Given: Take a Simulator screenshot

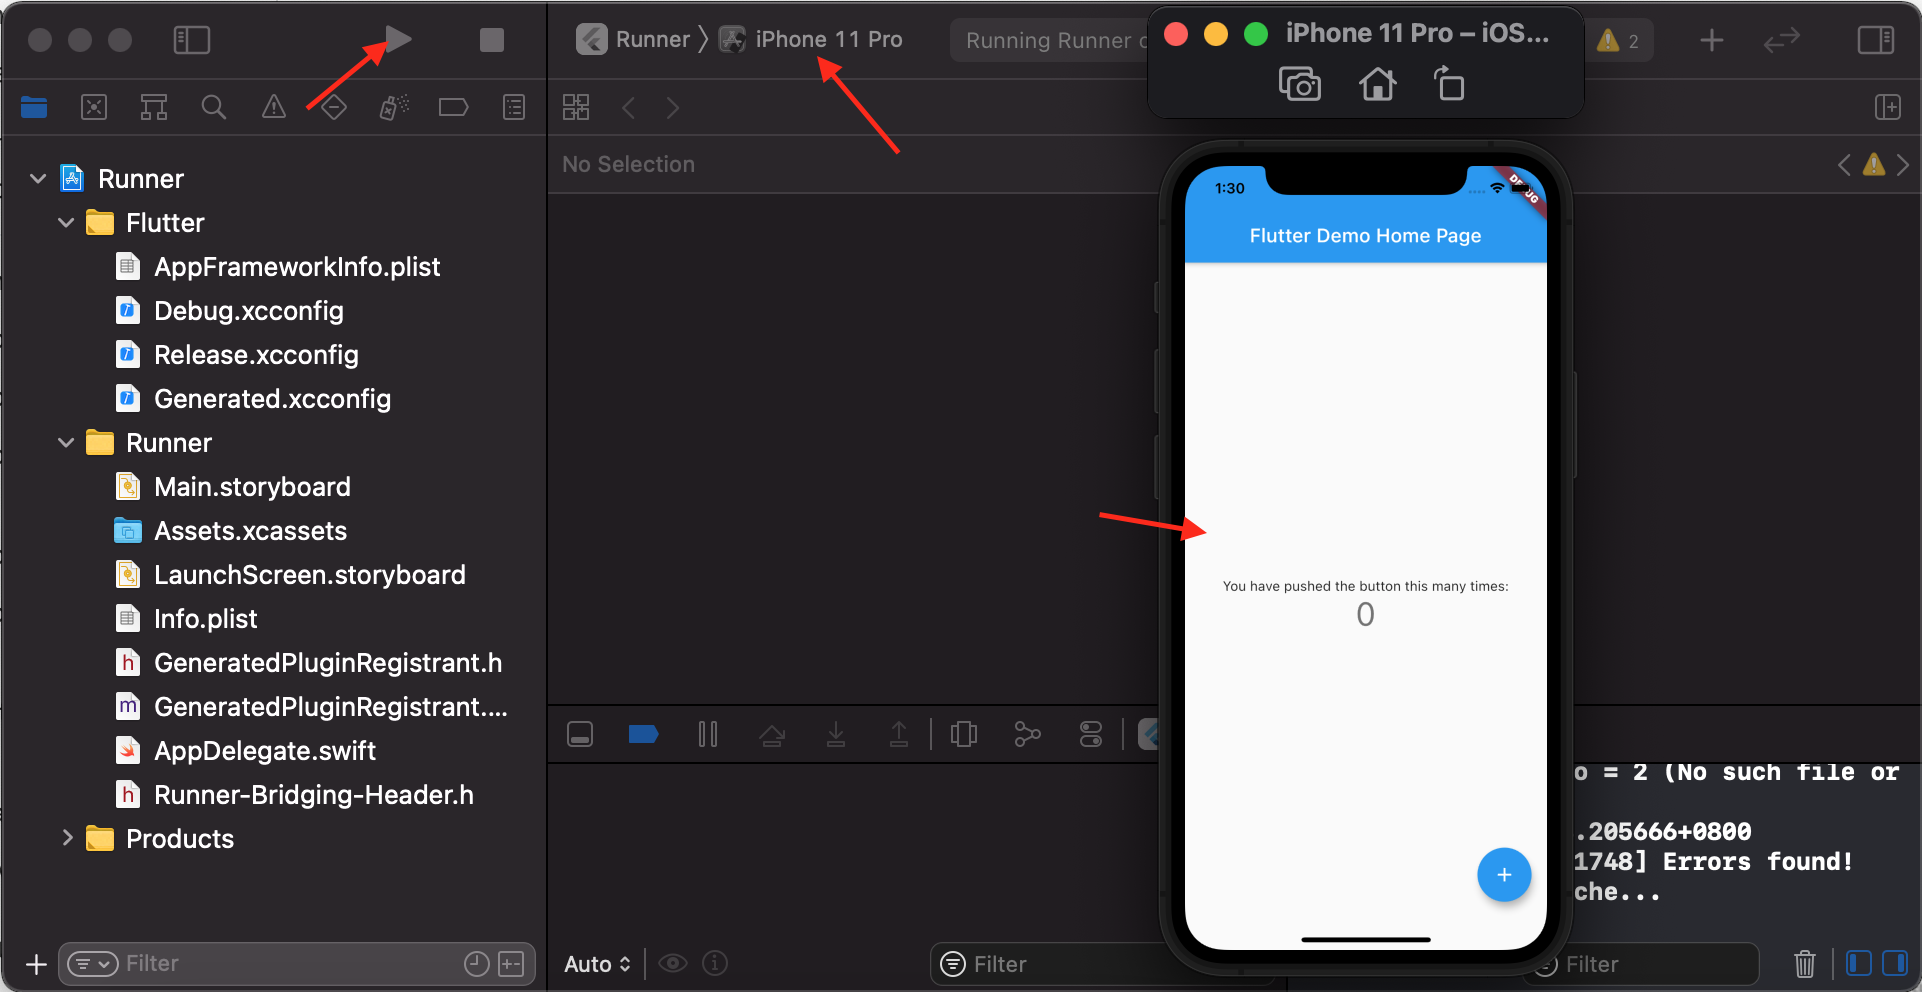Looking at the screenshot, I should point(1300,85).
